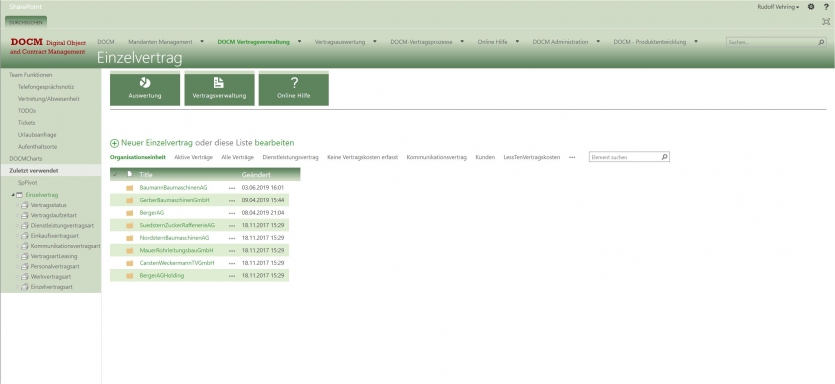Expand the DOCM Administration menu arrow

(598, 42)
